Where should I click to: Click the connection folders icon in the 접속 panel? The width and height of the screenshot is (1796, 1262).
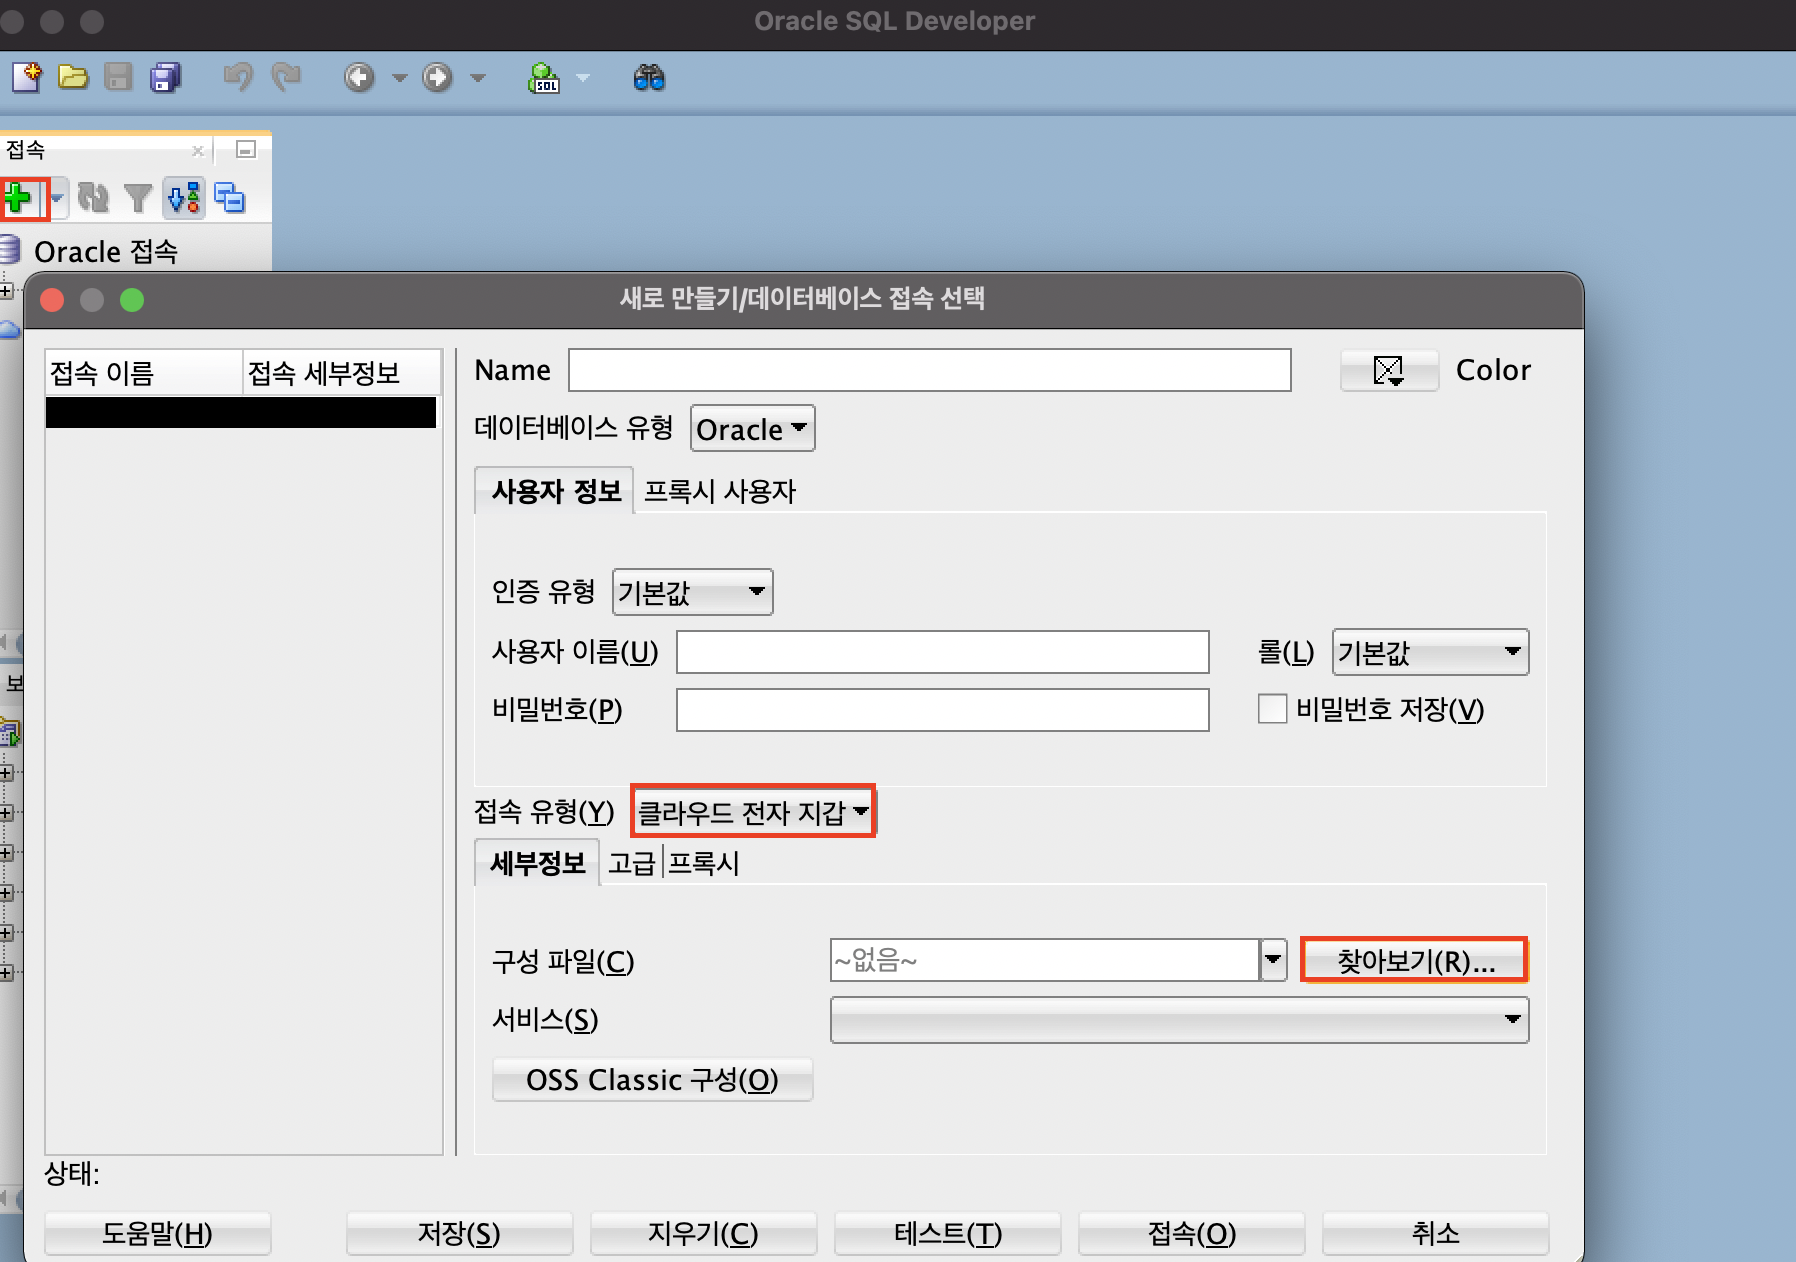coord(230,198)
